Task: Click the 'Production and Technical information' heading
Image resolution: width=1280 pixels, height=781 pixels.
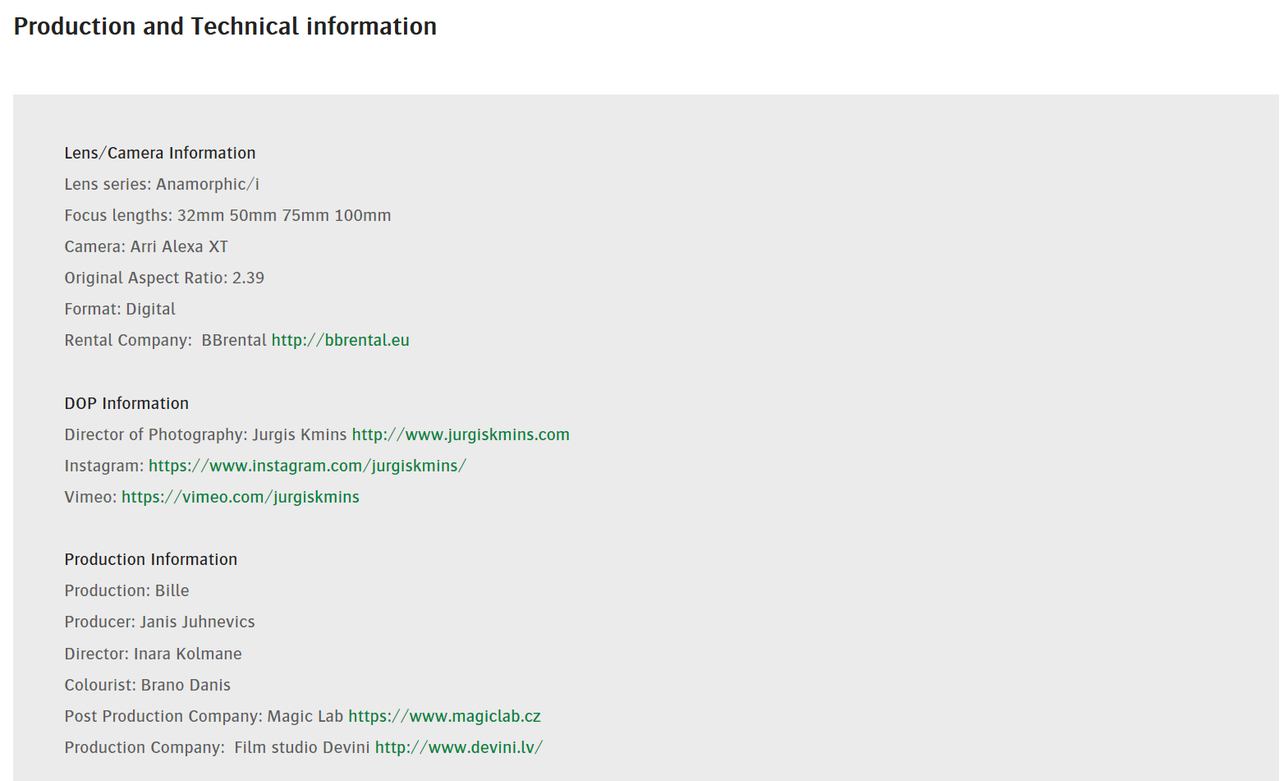Action: [225, 26]
